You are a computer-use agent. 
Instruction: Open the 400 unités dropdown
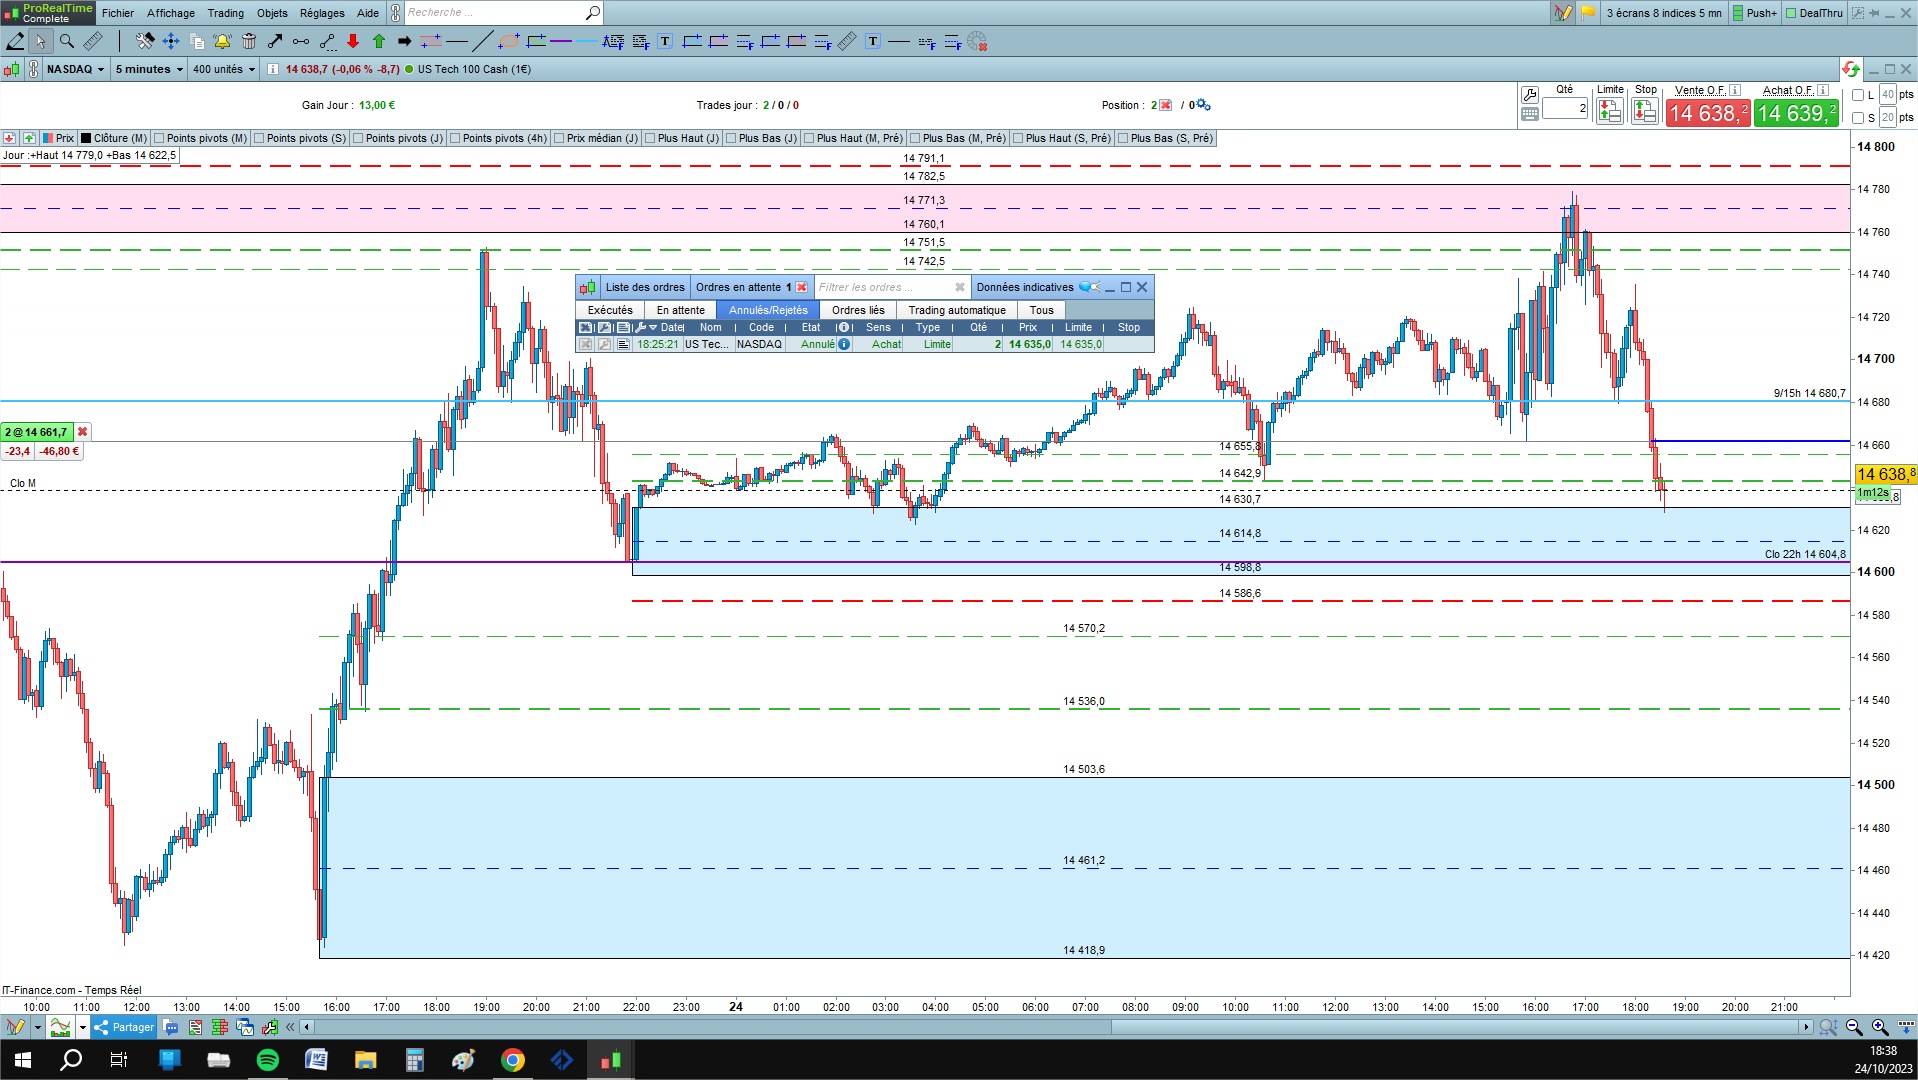[x=224, y=69]
